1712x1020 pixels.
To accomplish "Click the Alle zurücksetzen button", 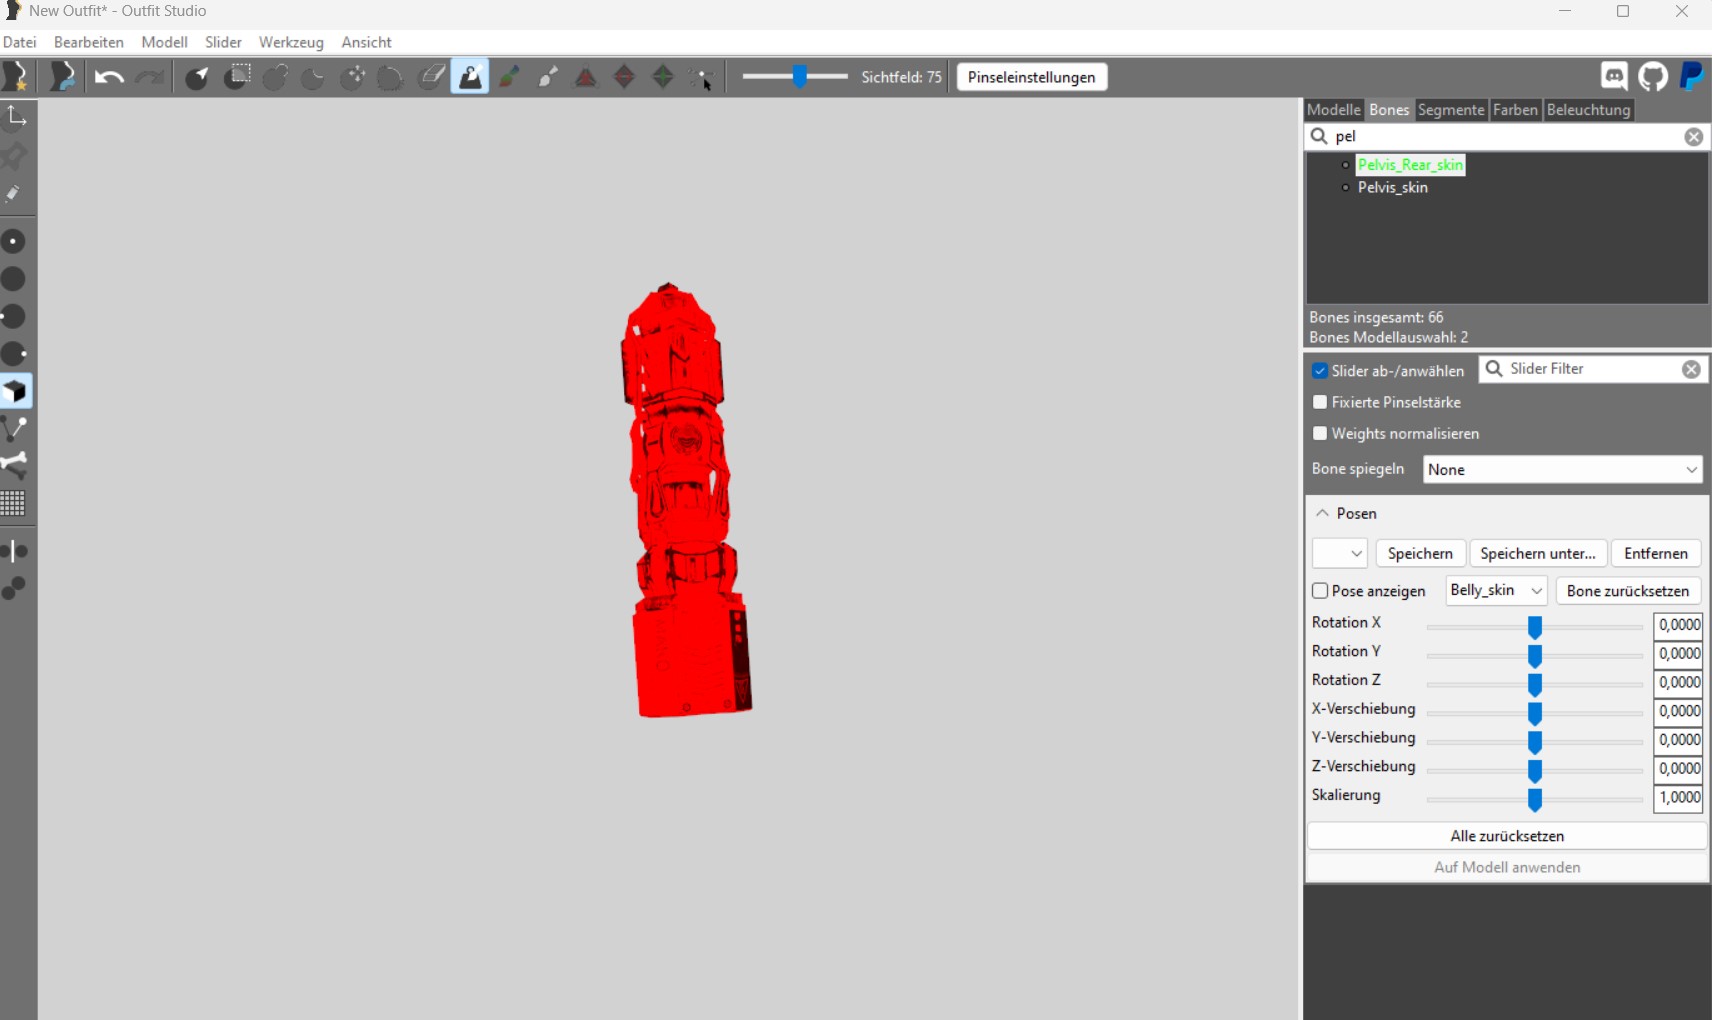I will tap(1506, 836).
